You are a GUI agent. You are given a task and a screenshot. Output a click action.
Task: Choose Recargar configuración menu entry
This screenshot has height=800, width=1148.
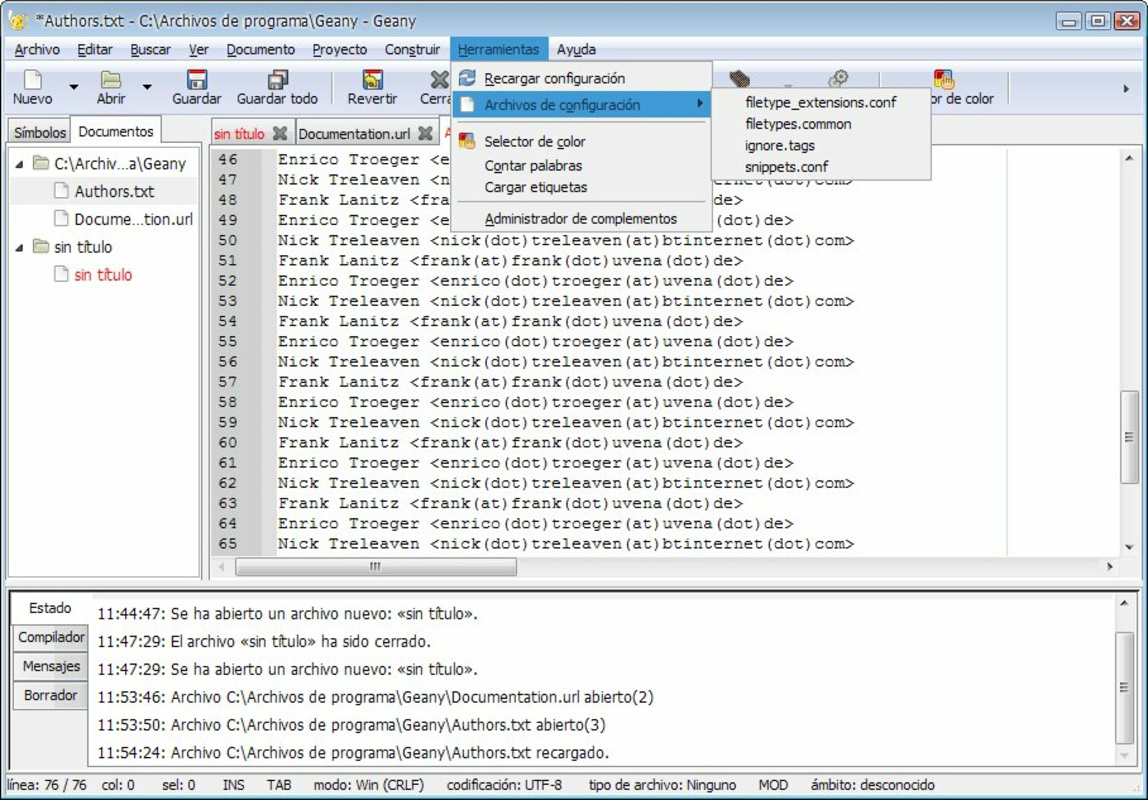click(581, 78)
